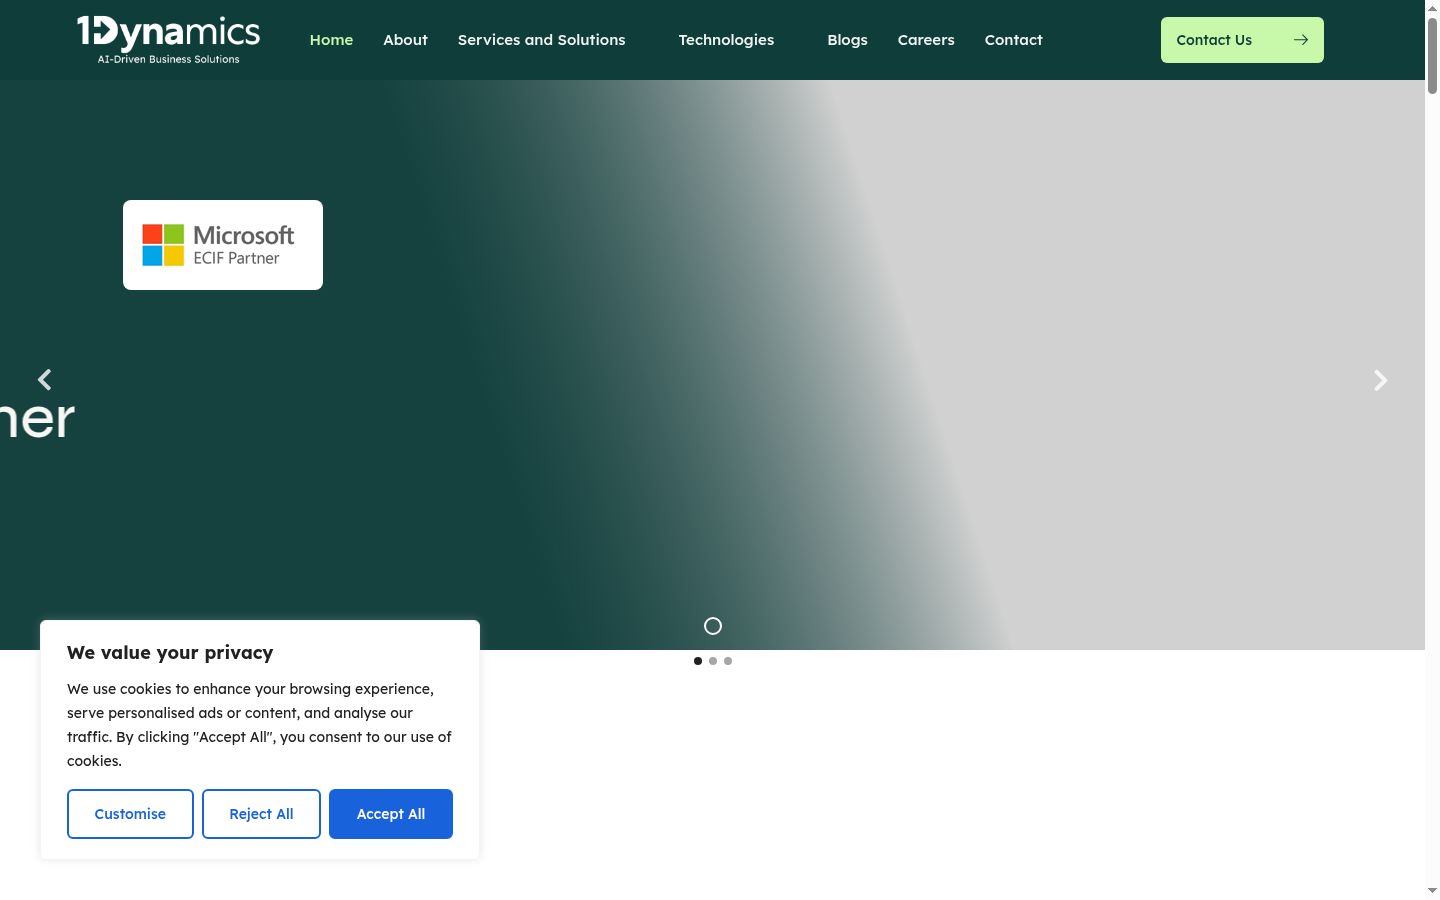Image resolution: width=1440 pixels, height=900 pixels.
Task: Click the scrollbar down arrow
Action: 1432,890
